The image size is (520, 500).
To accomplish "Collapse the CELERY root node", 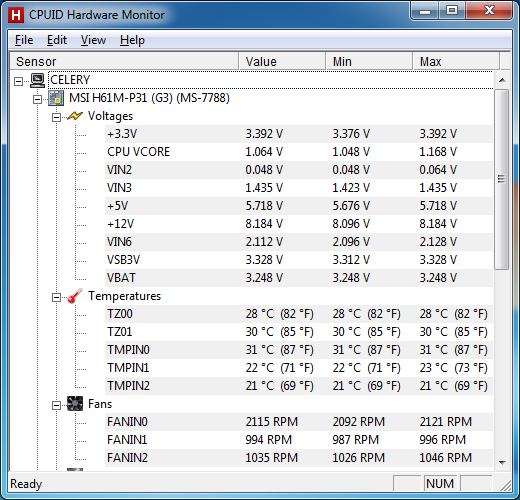I will click(19, 81).
